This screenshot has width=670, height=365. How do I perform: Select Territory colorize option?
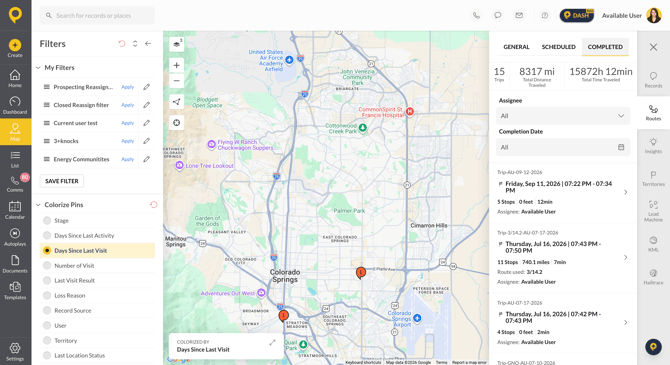[x=97, y=341]
